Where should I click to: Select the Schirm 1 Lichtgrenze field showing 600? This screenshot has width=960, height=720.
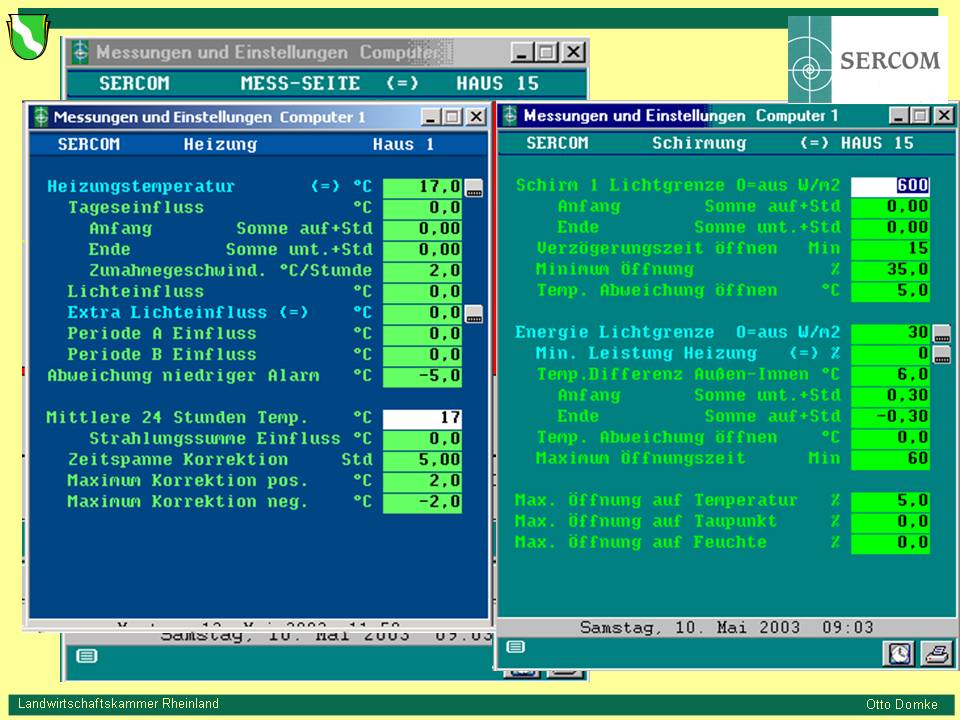(x=890, y=186)
